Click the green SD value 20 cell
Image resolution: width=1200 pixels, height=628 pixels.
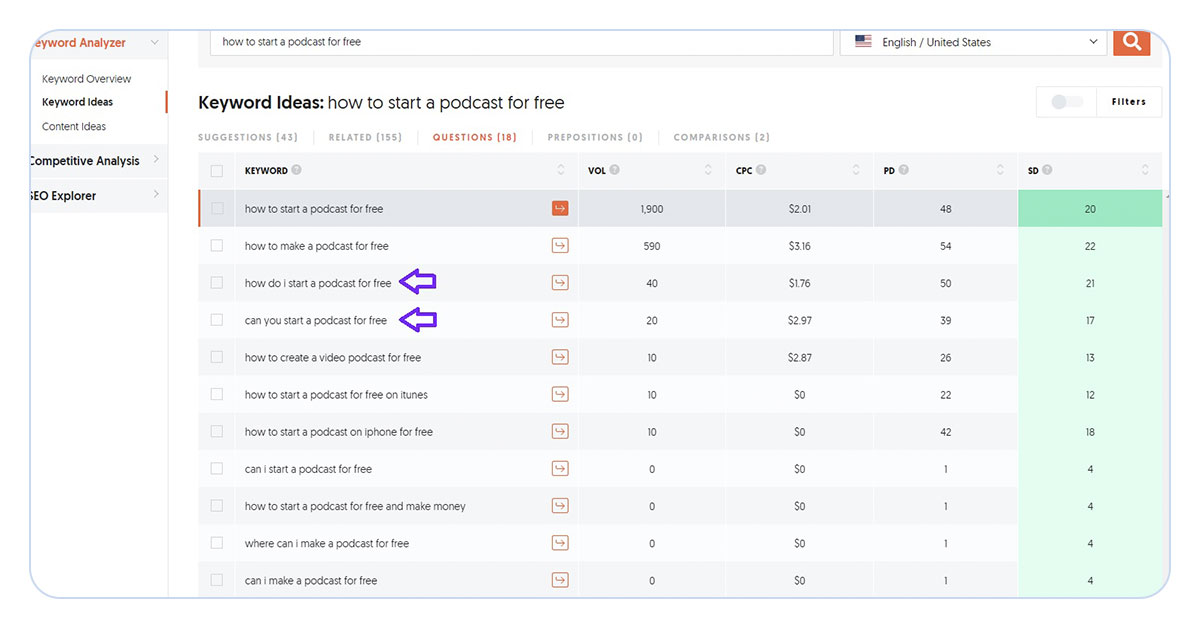point(1090,208)
